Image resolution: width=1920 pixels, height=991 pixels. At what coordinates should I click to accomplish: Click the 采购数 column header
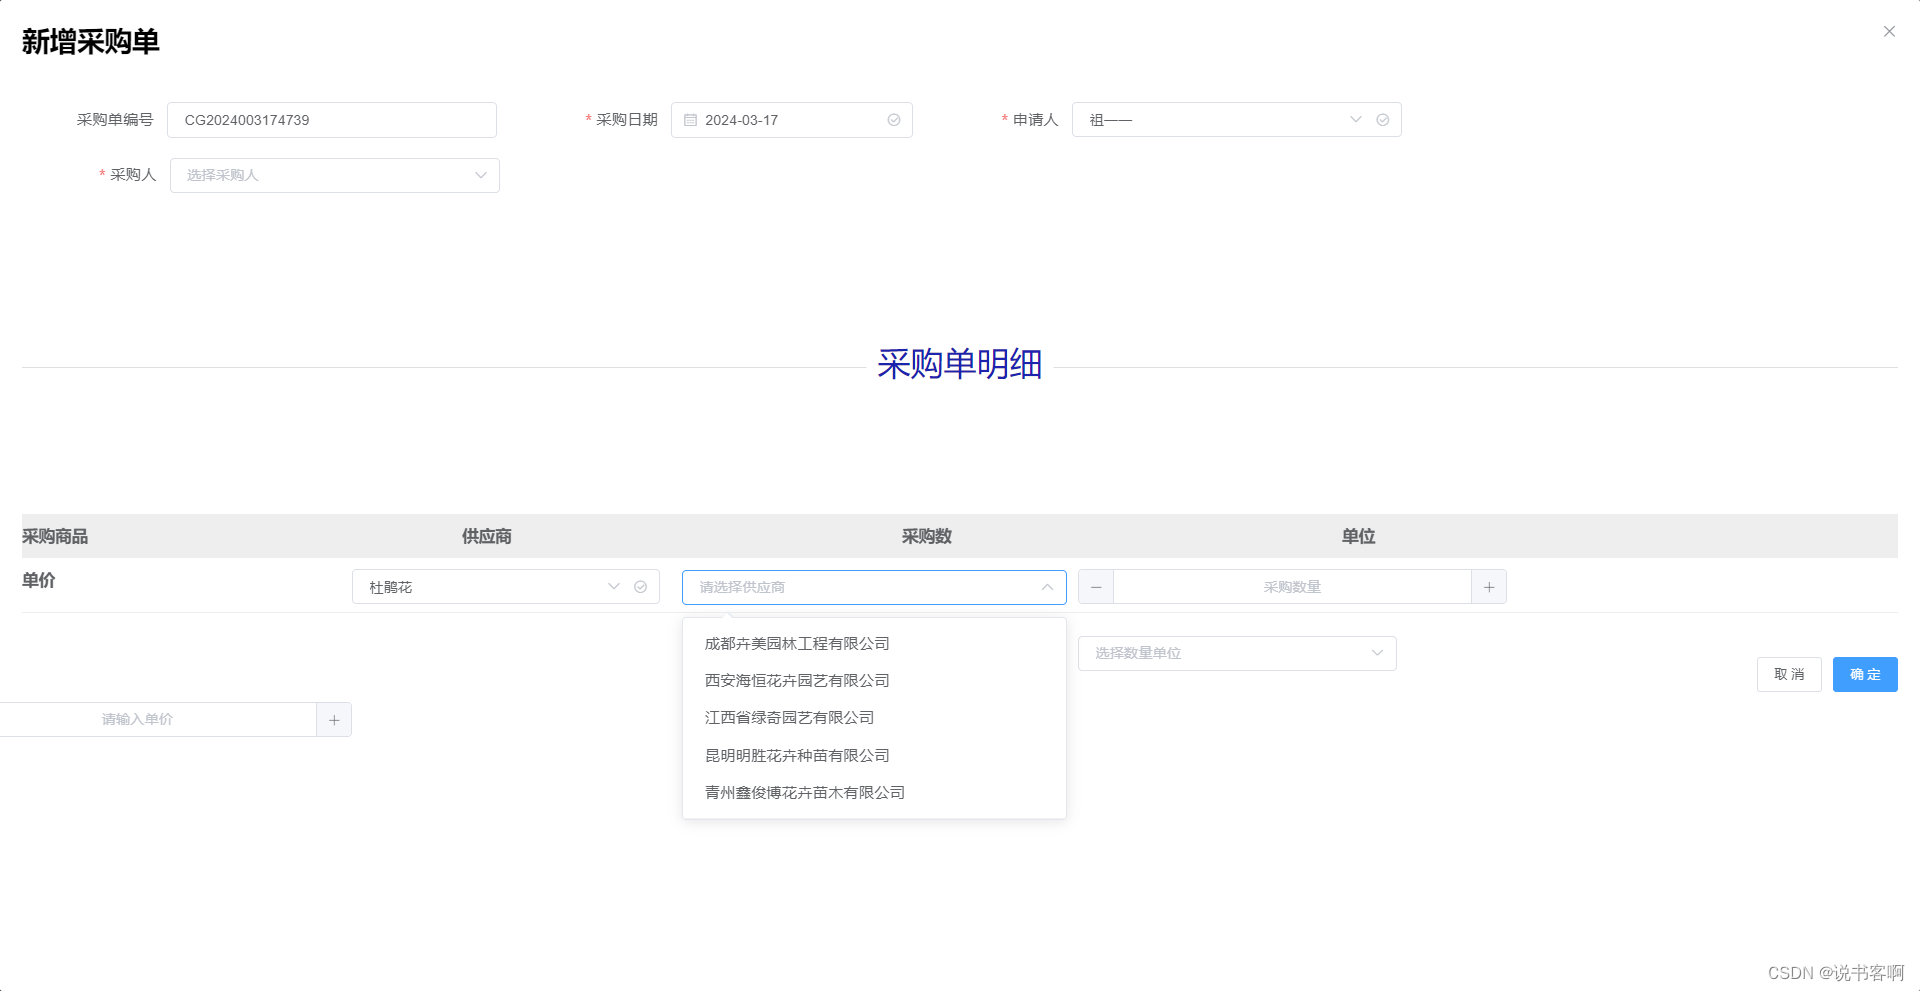pyautogui.click(x=927, y=537)
